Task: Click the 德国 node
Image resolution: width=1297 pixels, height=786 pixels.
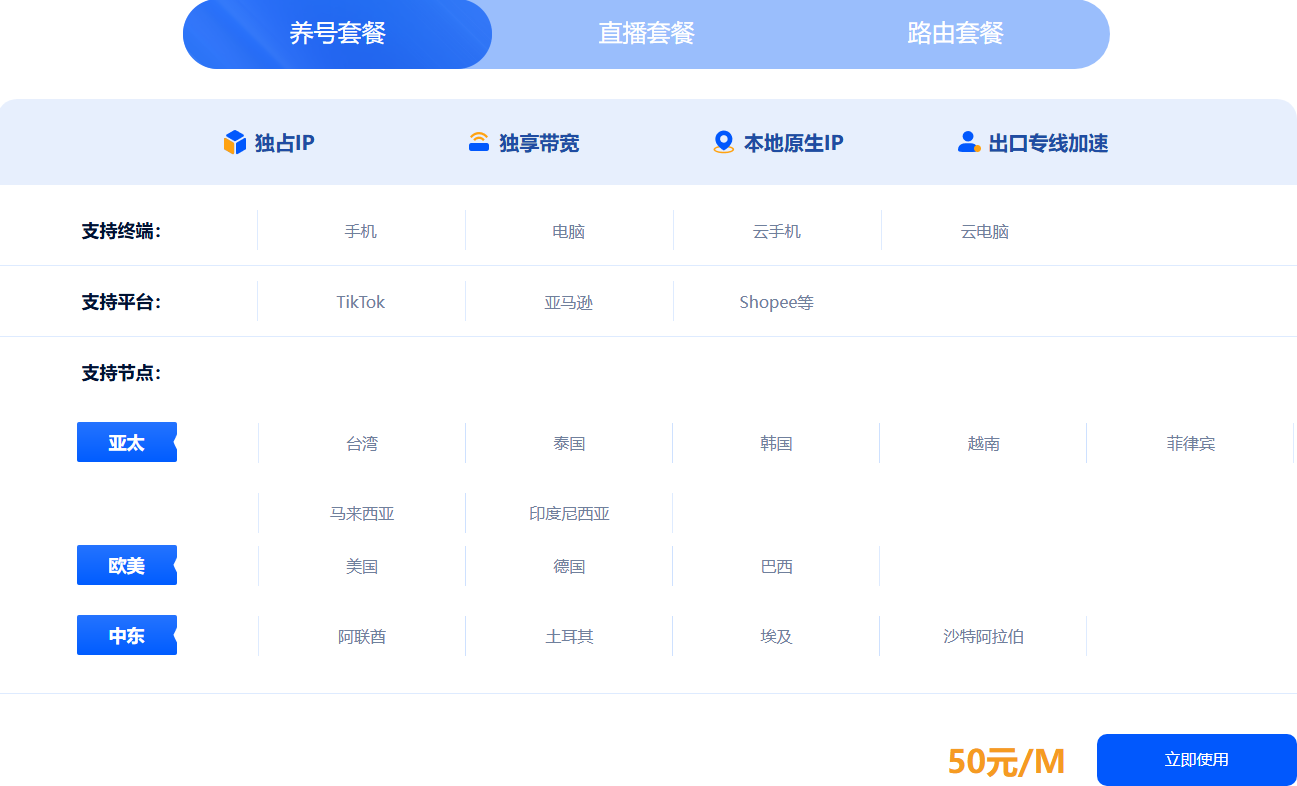Action: tap(569, 566)
